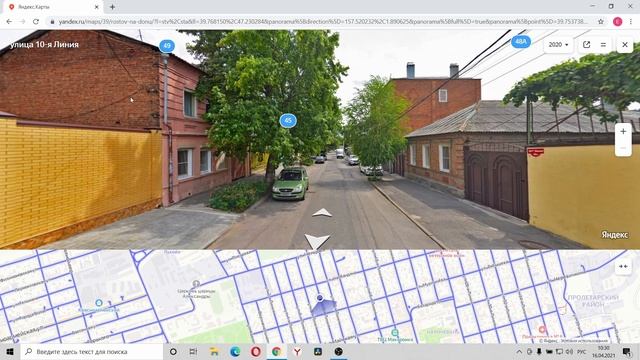This screenshot has width=640, height=360.
Task: Open Chrome three-dot menu
Action: (631, 22)
